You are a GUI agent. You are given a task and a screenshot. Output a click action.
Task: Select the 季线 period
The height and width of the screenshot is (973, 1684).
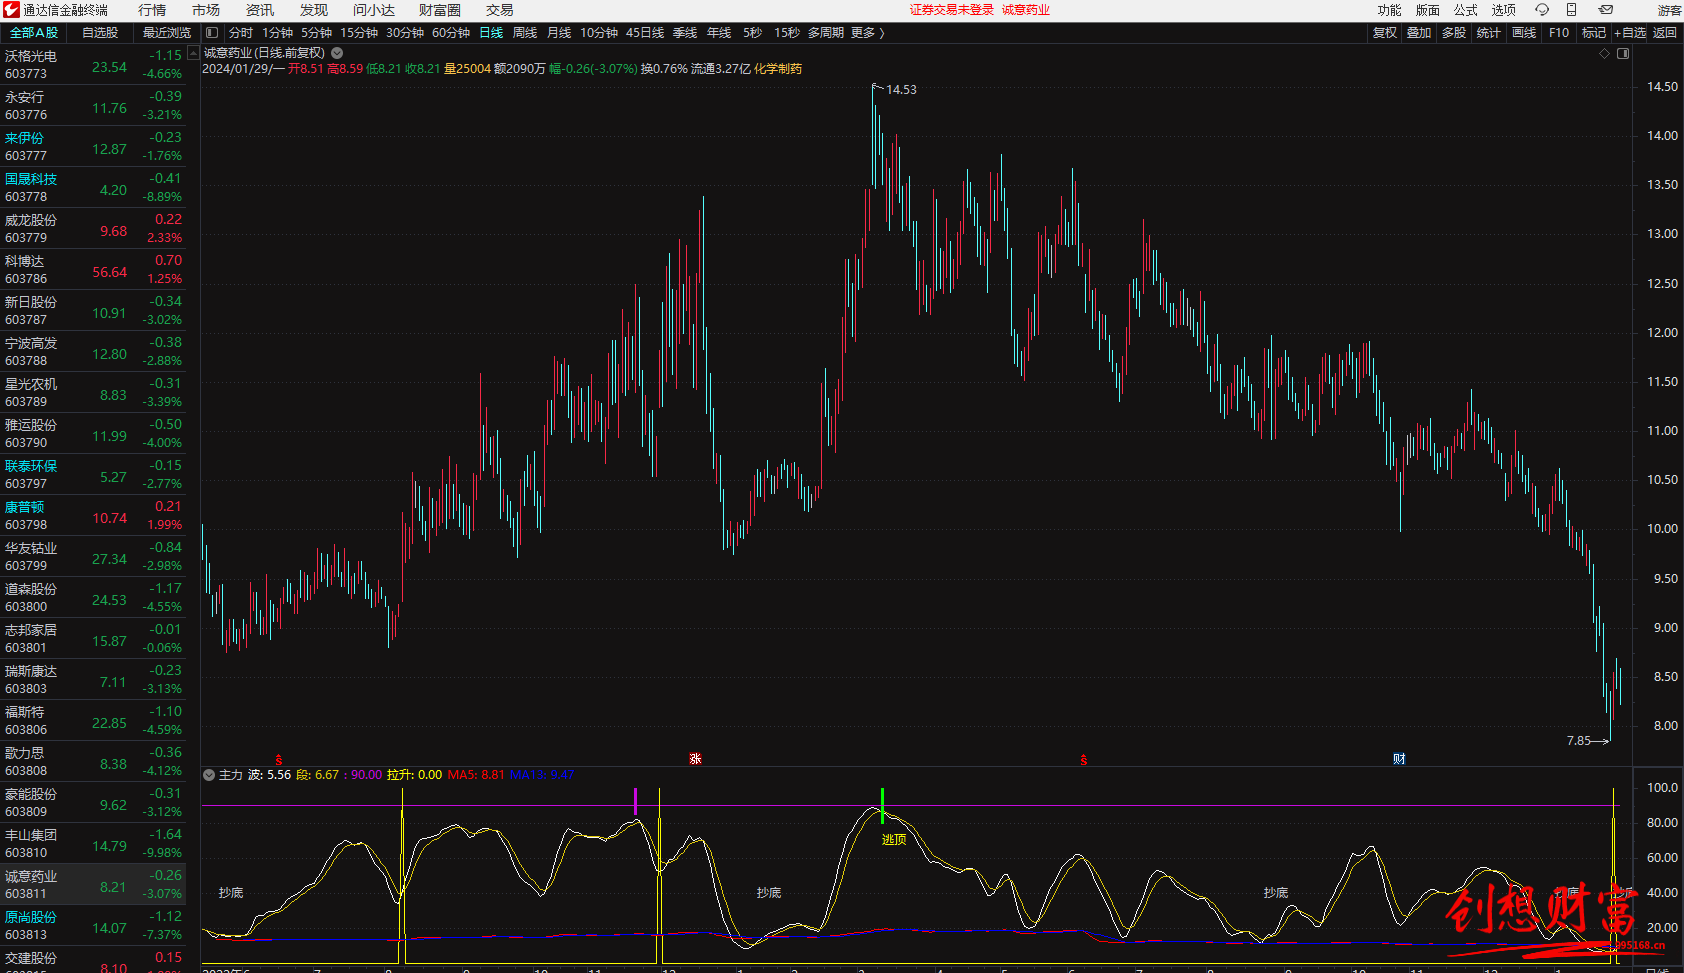pos(685,33)
